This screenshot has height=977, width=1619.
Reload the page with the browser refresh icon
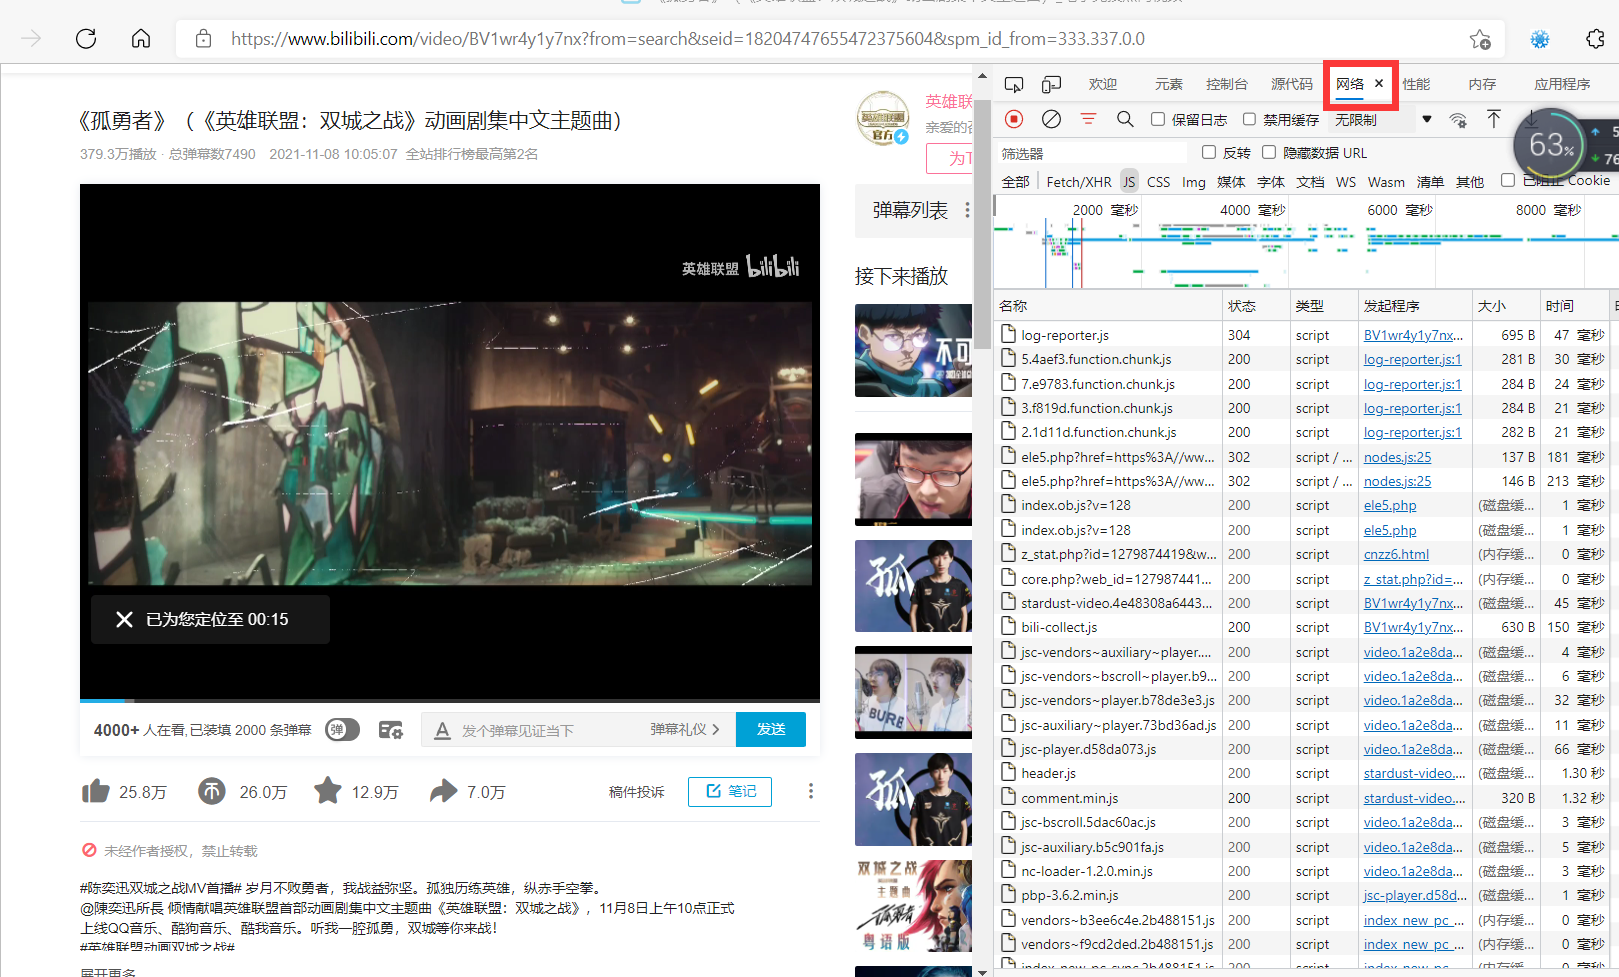[x=86, y=39]
